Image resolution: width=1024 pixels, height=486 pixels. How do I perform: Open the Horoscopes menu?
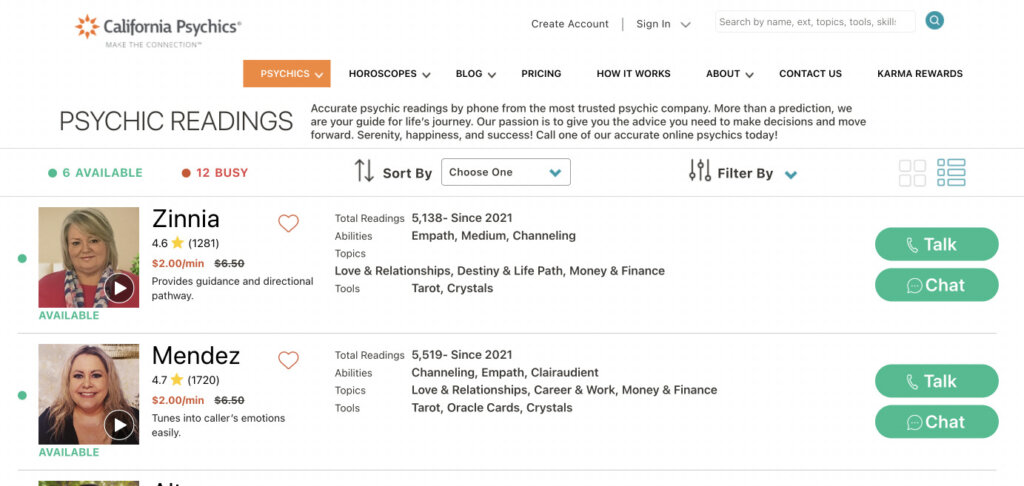point(389,74)
